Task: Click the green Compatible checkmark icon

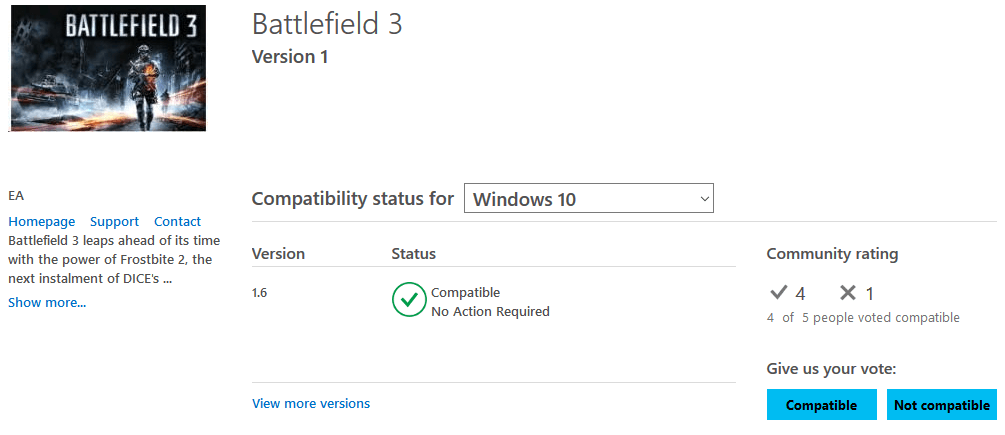Action: pyautogui.click(x=409, y=299)
